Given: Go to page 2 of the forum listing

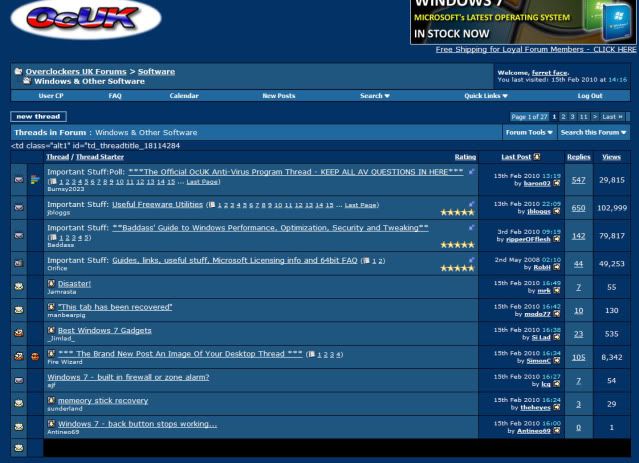Looking at the screenshot, I should point(563,117).
